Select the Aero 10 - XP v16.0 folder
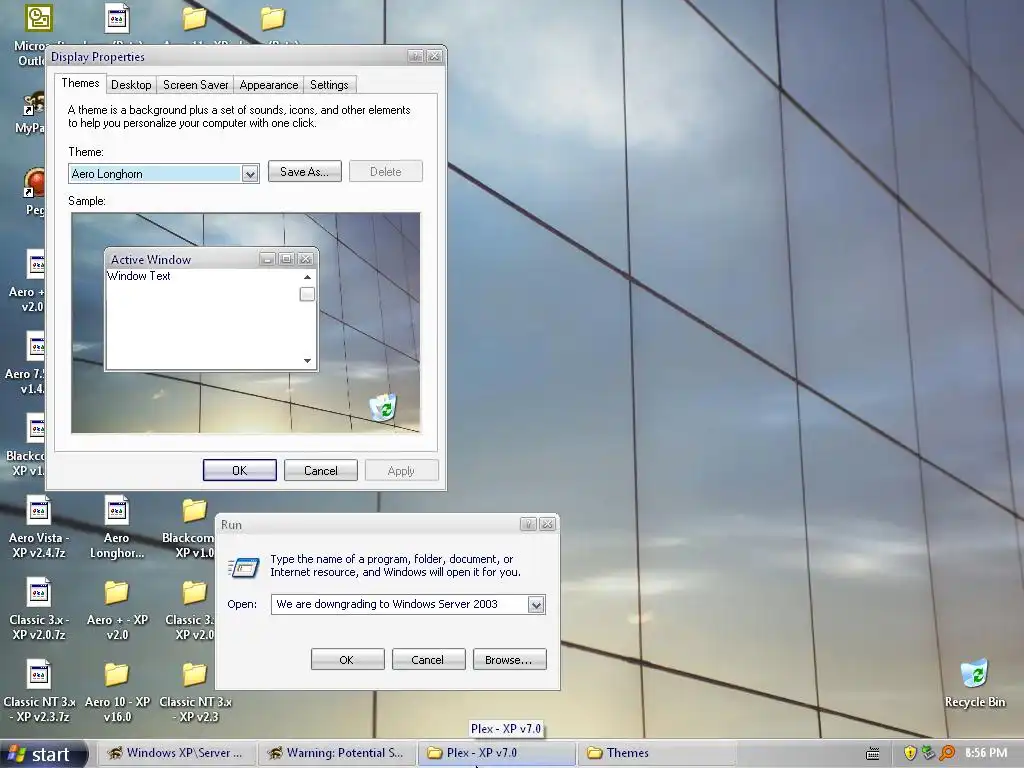1024x768 pixels. pyautogui.click(x=117, y=674)
